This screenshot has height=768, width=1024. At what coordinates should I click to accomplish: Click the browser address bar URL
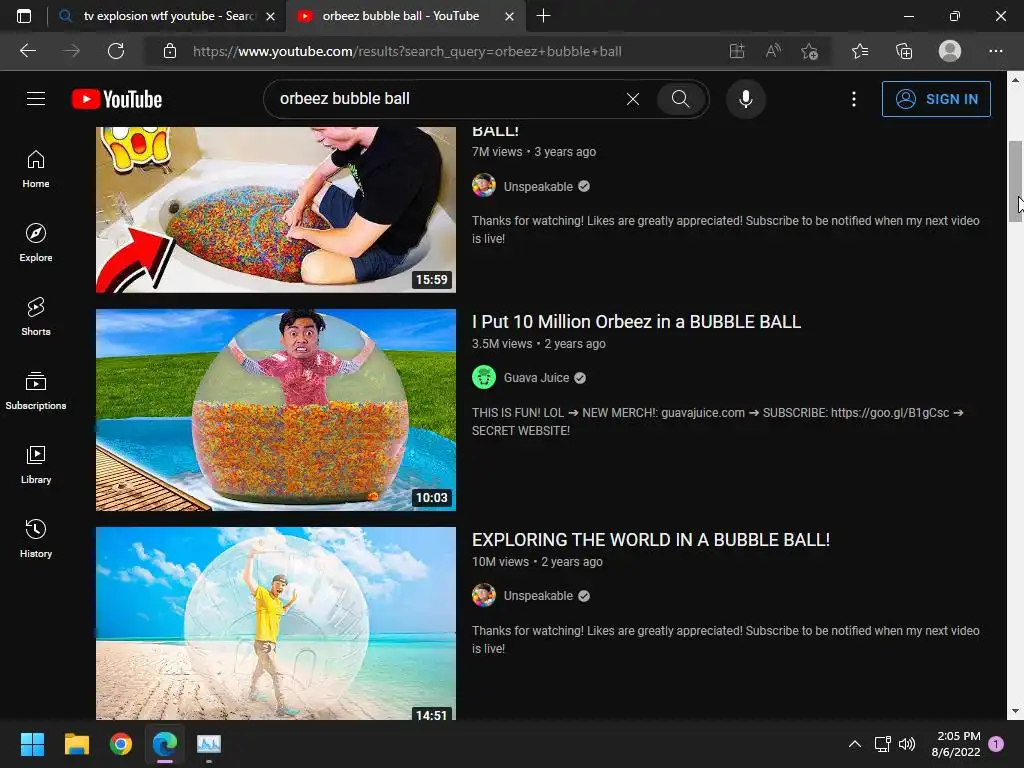(x=407, y=51)
